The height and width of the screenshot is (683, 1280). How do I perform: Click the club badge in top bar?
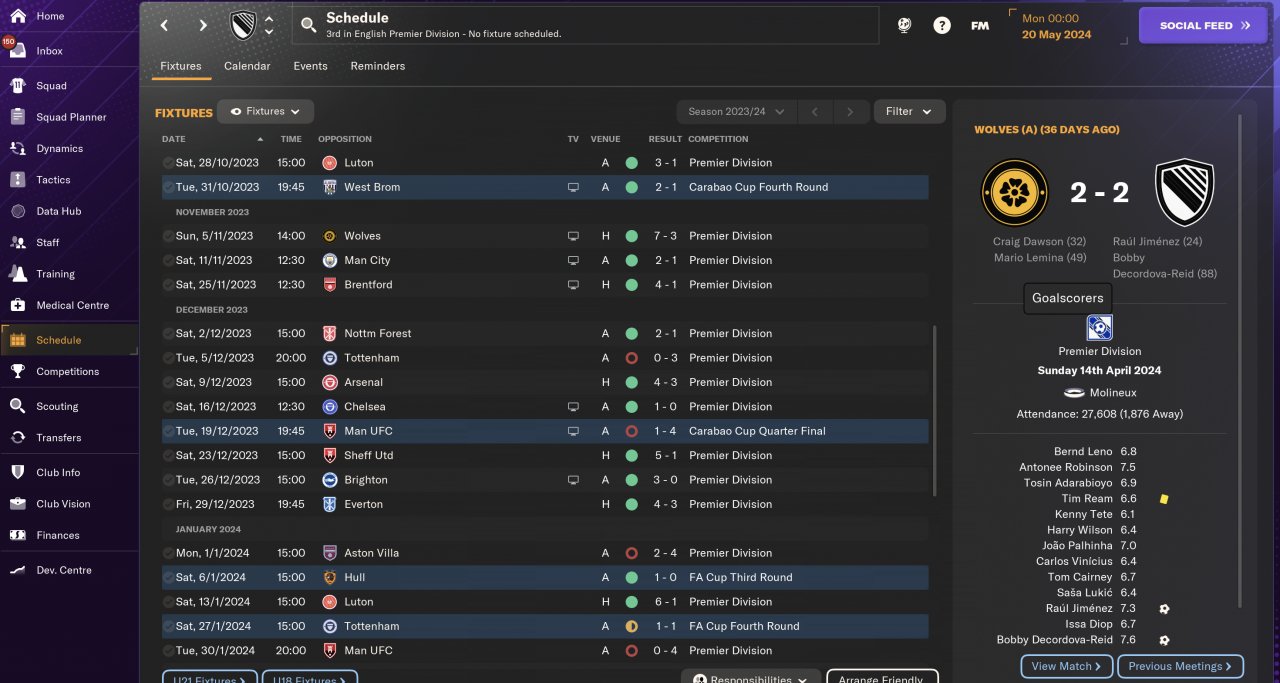click(243, 26)
